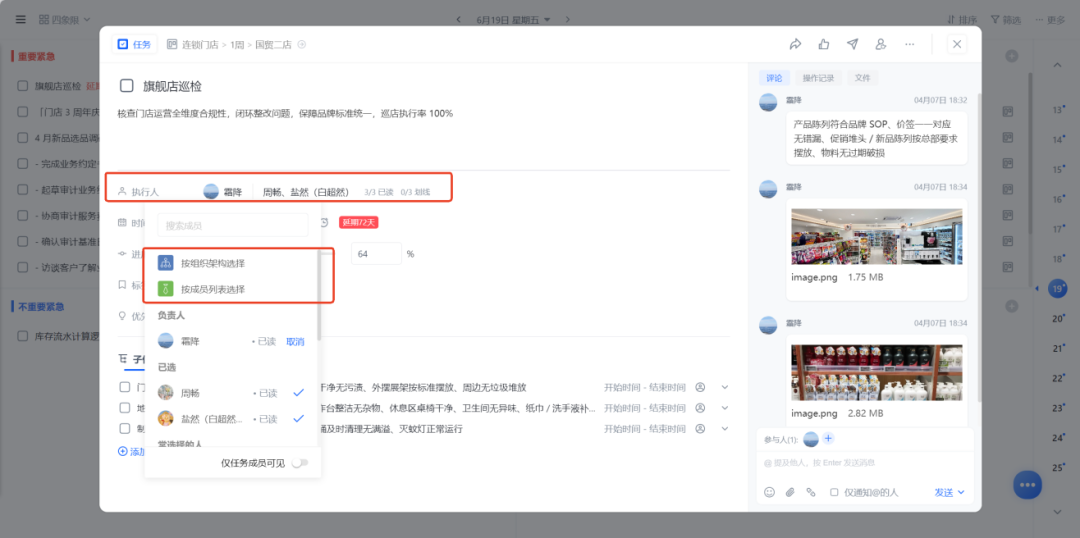Check the first subtask checkbox
This screenshot has height=538, width=1080.
[x=125, y=387]
